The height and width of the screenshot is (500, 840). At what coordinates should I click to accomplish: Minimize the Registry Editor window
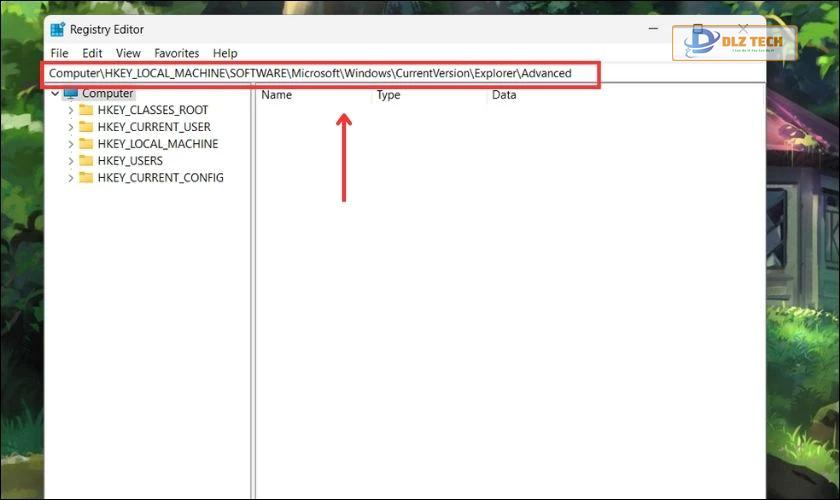653,28
